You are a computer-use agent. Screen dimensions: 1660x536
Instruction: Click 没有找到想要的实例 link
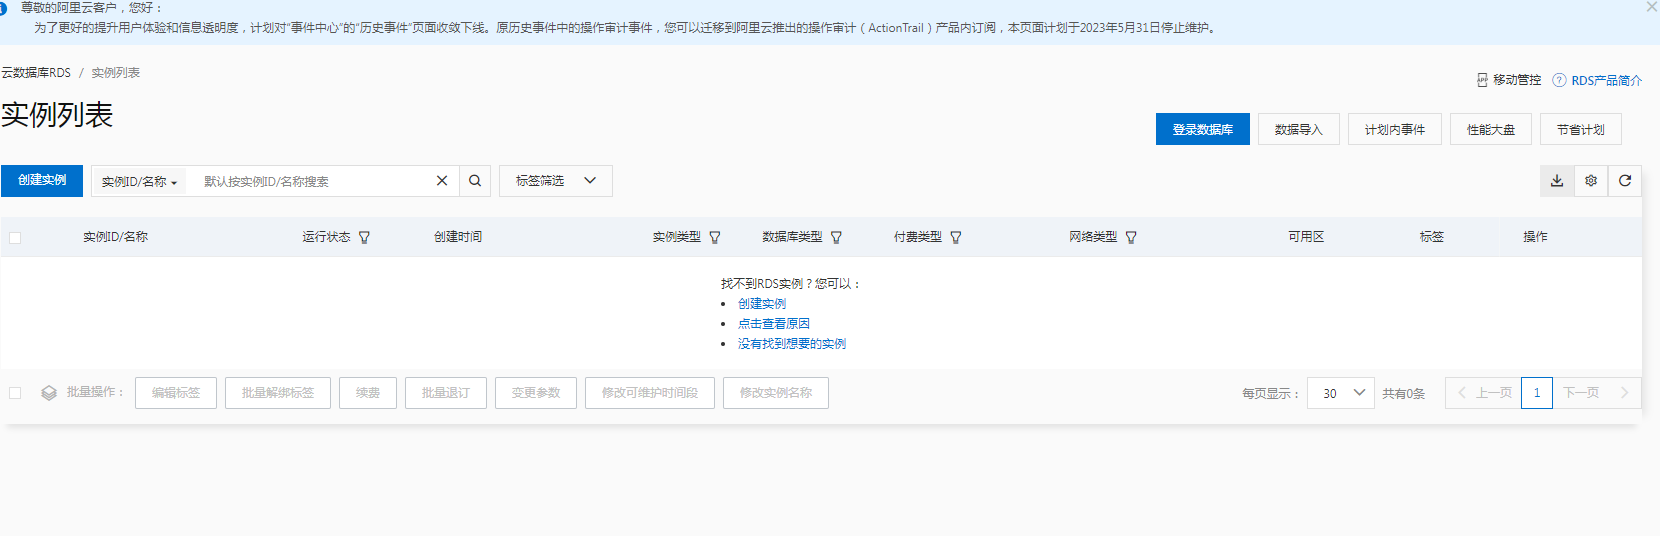pos(792,344)
